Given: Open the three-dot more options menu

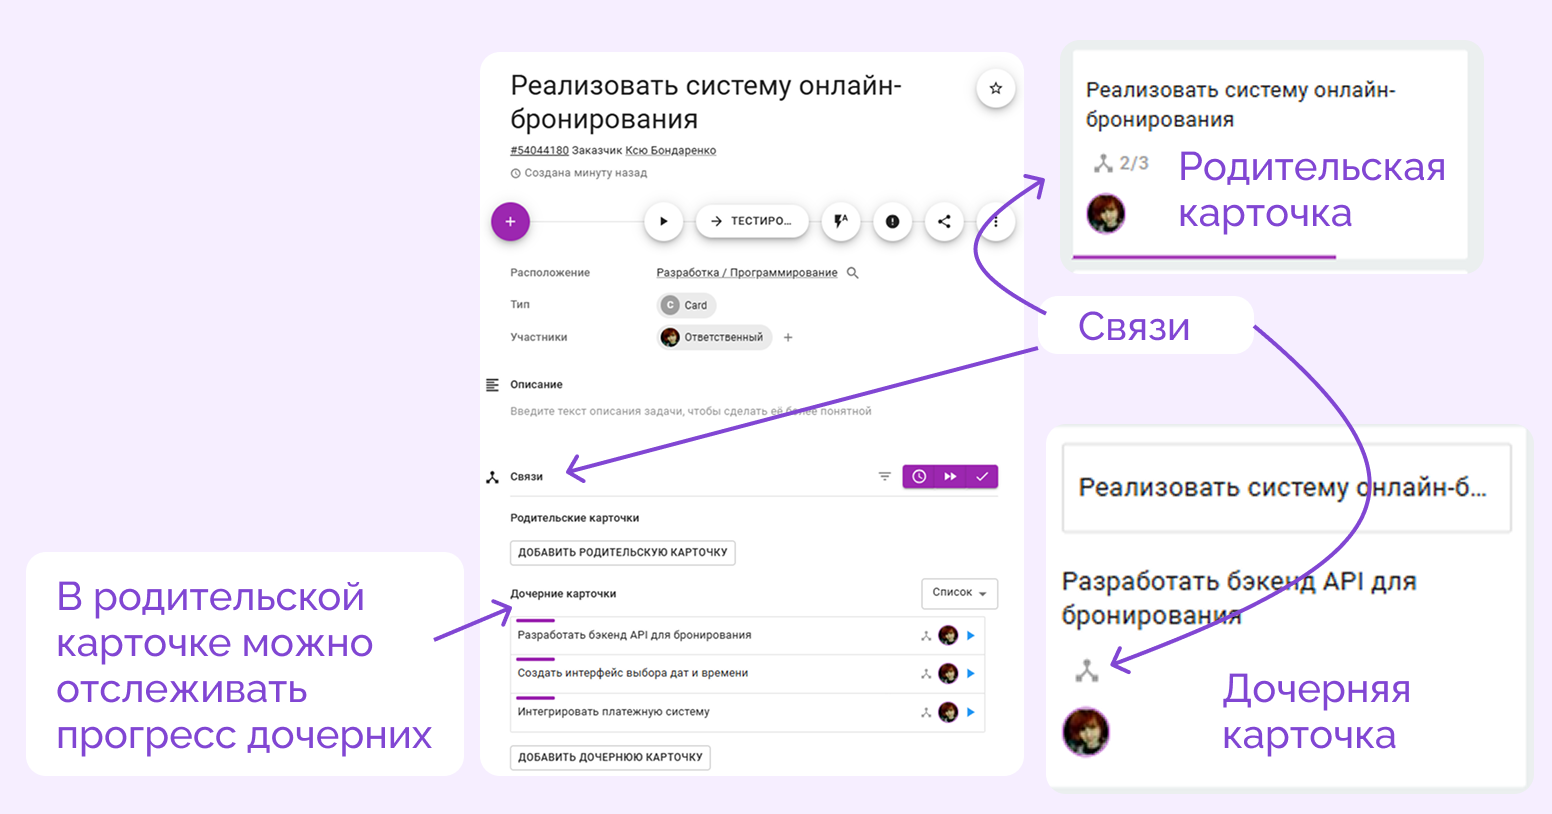Looking at the screenshot, I should click(x=995, y=222).
